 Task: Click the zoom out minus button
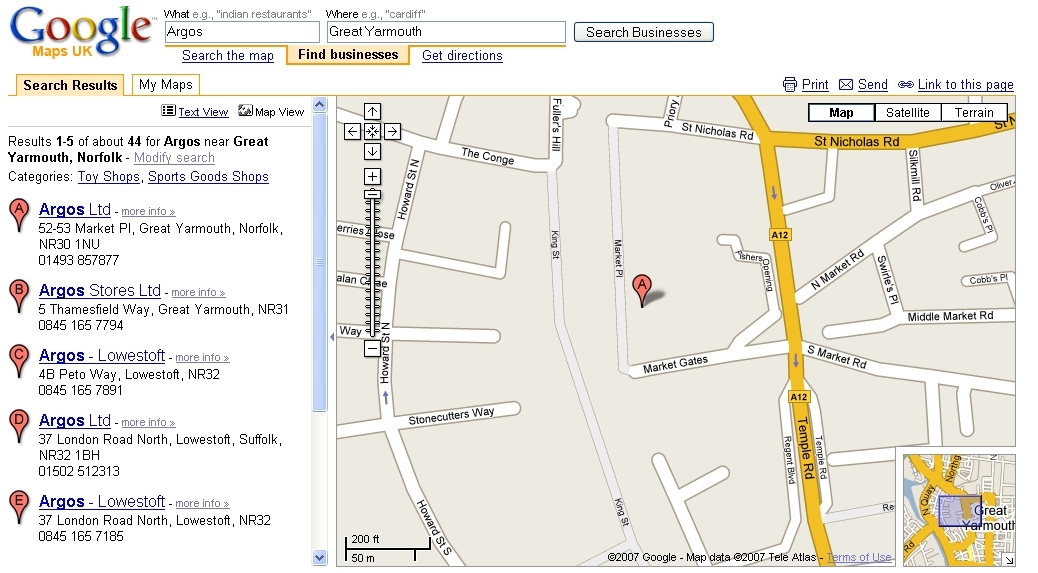tap(372, 349)
